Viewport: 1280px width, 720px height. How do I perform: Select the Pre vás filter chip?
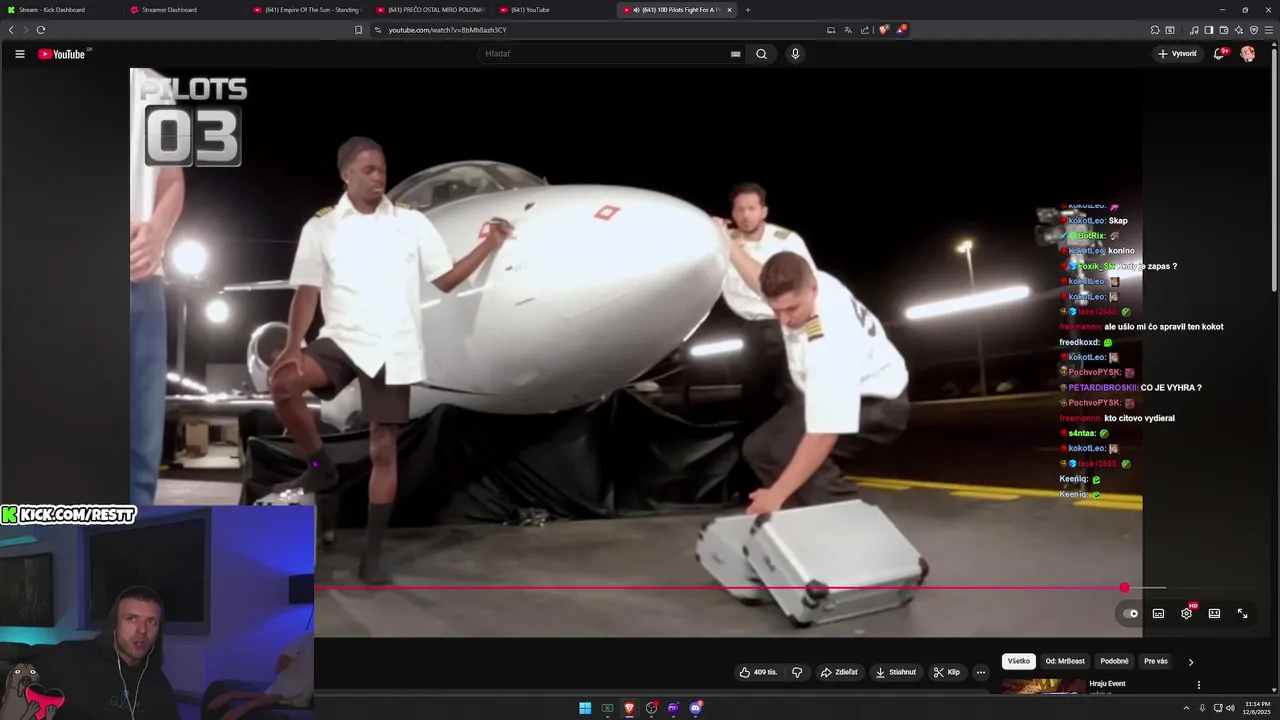(x=1156, y=661)
